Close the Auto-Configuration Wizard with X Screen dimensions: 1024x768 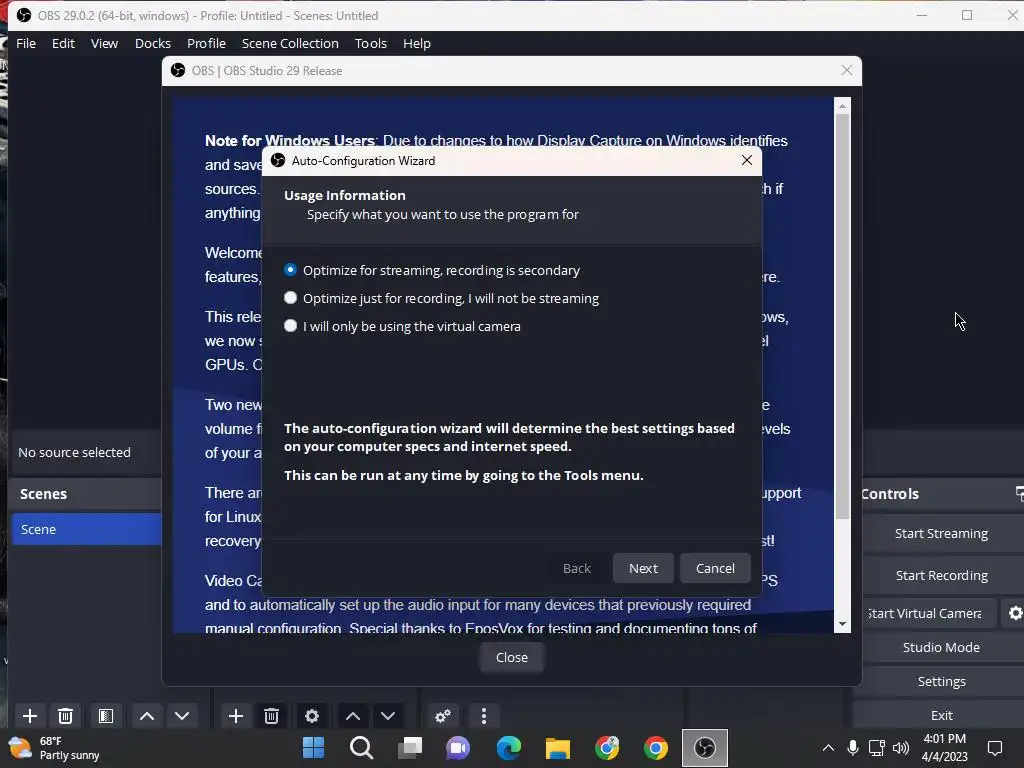click(747, 160)
